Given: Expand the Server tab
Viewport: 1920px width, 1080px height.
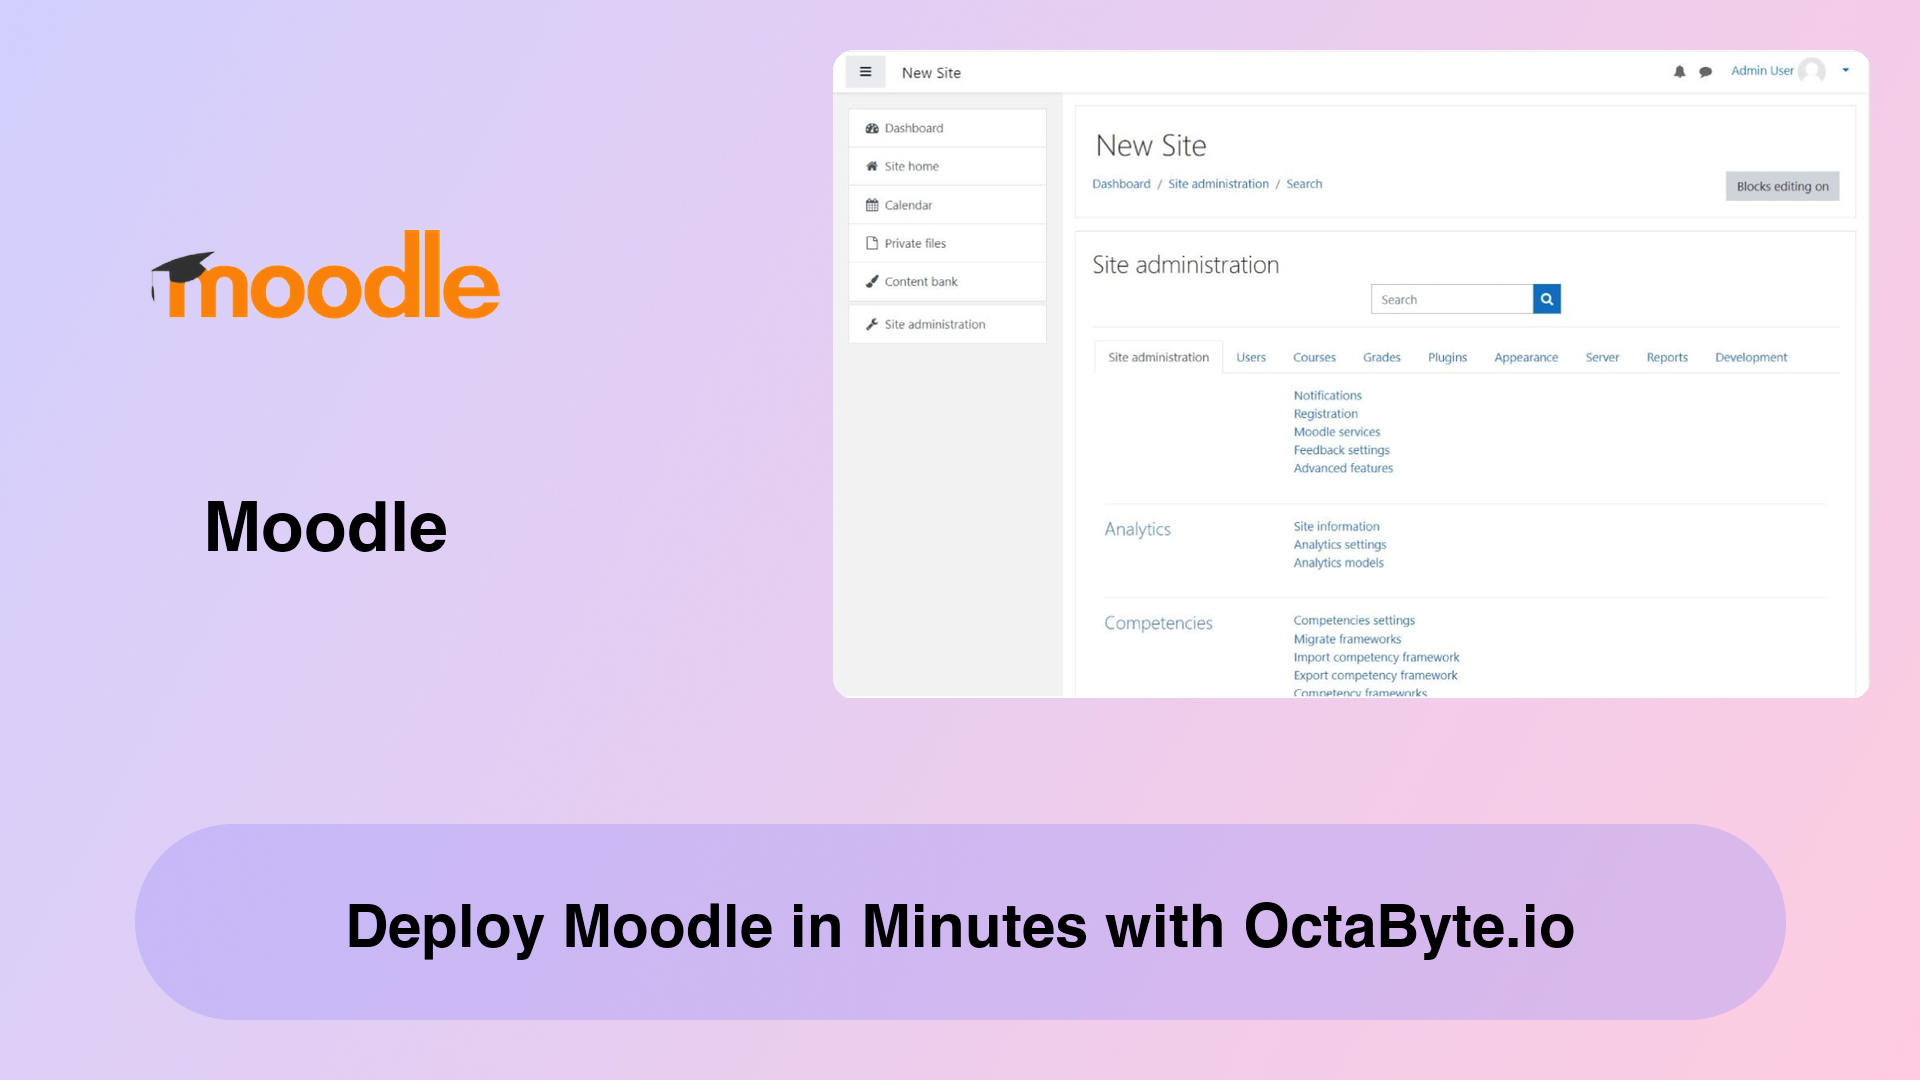Looking at the screenshot, I should coord(1601,357).
